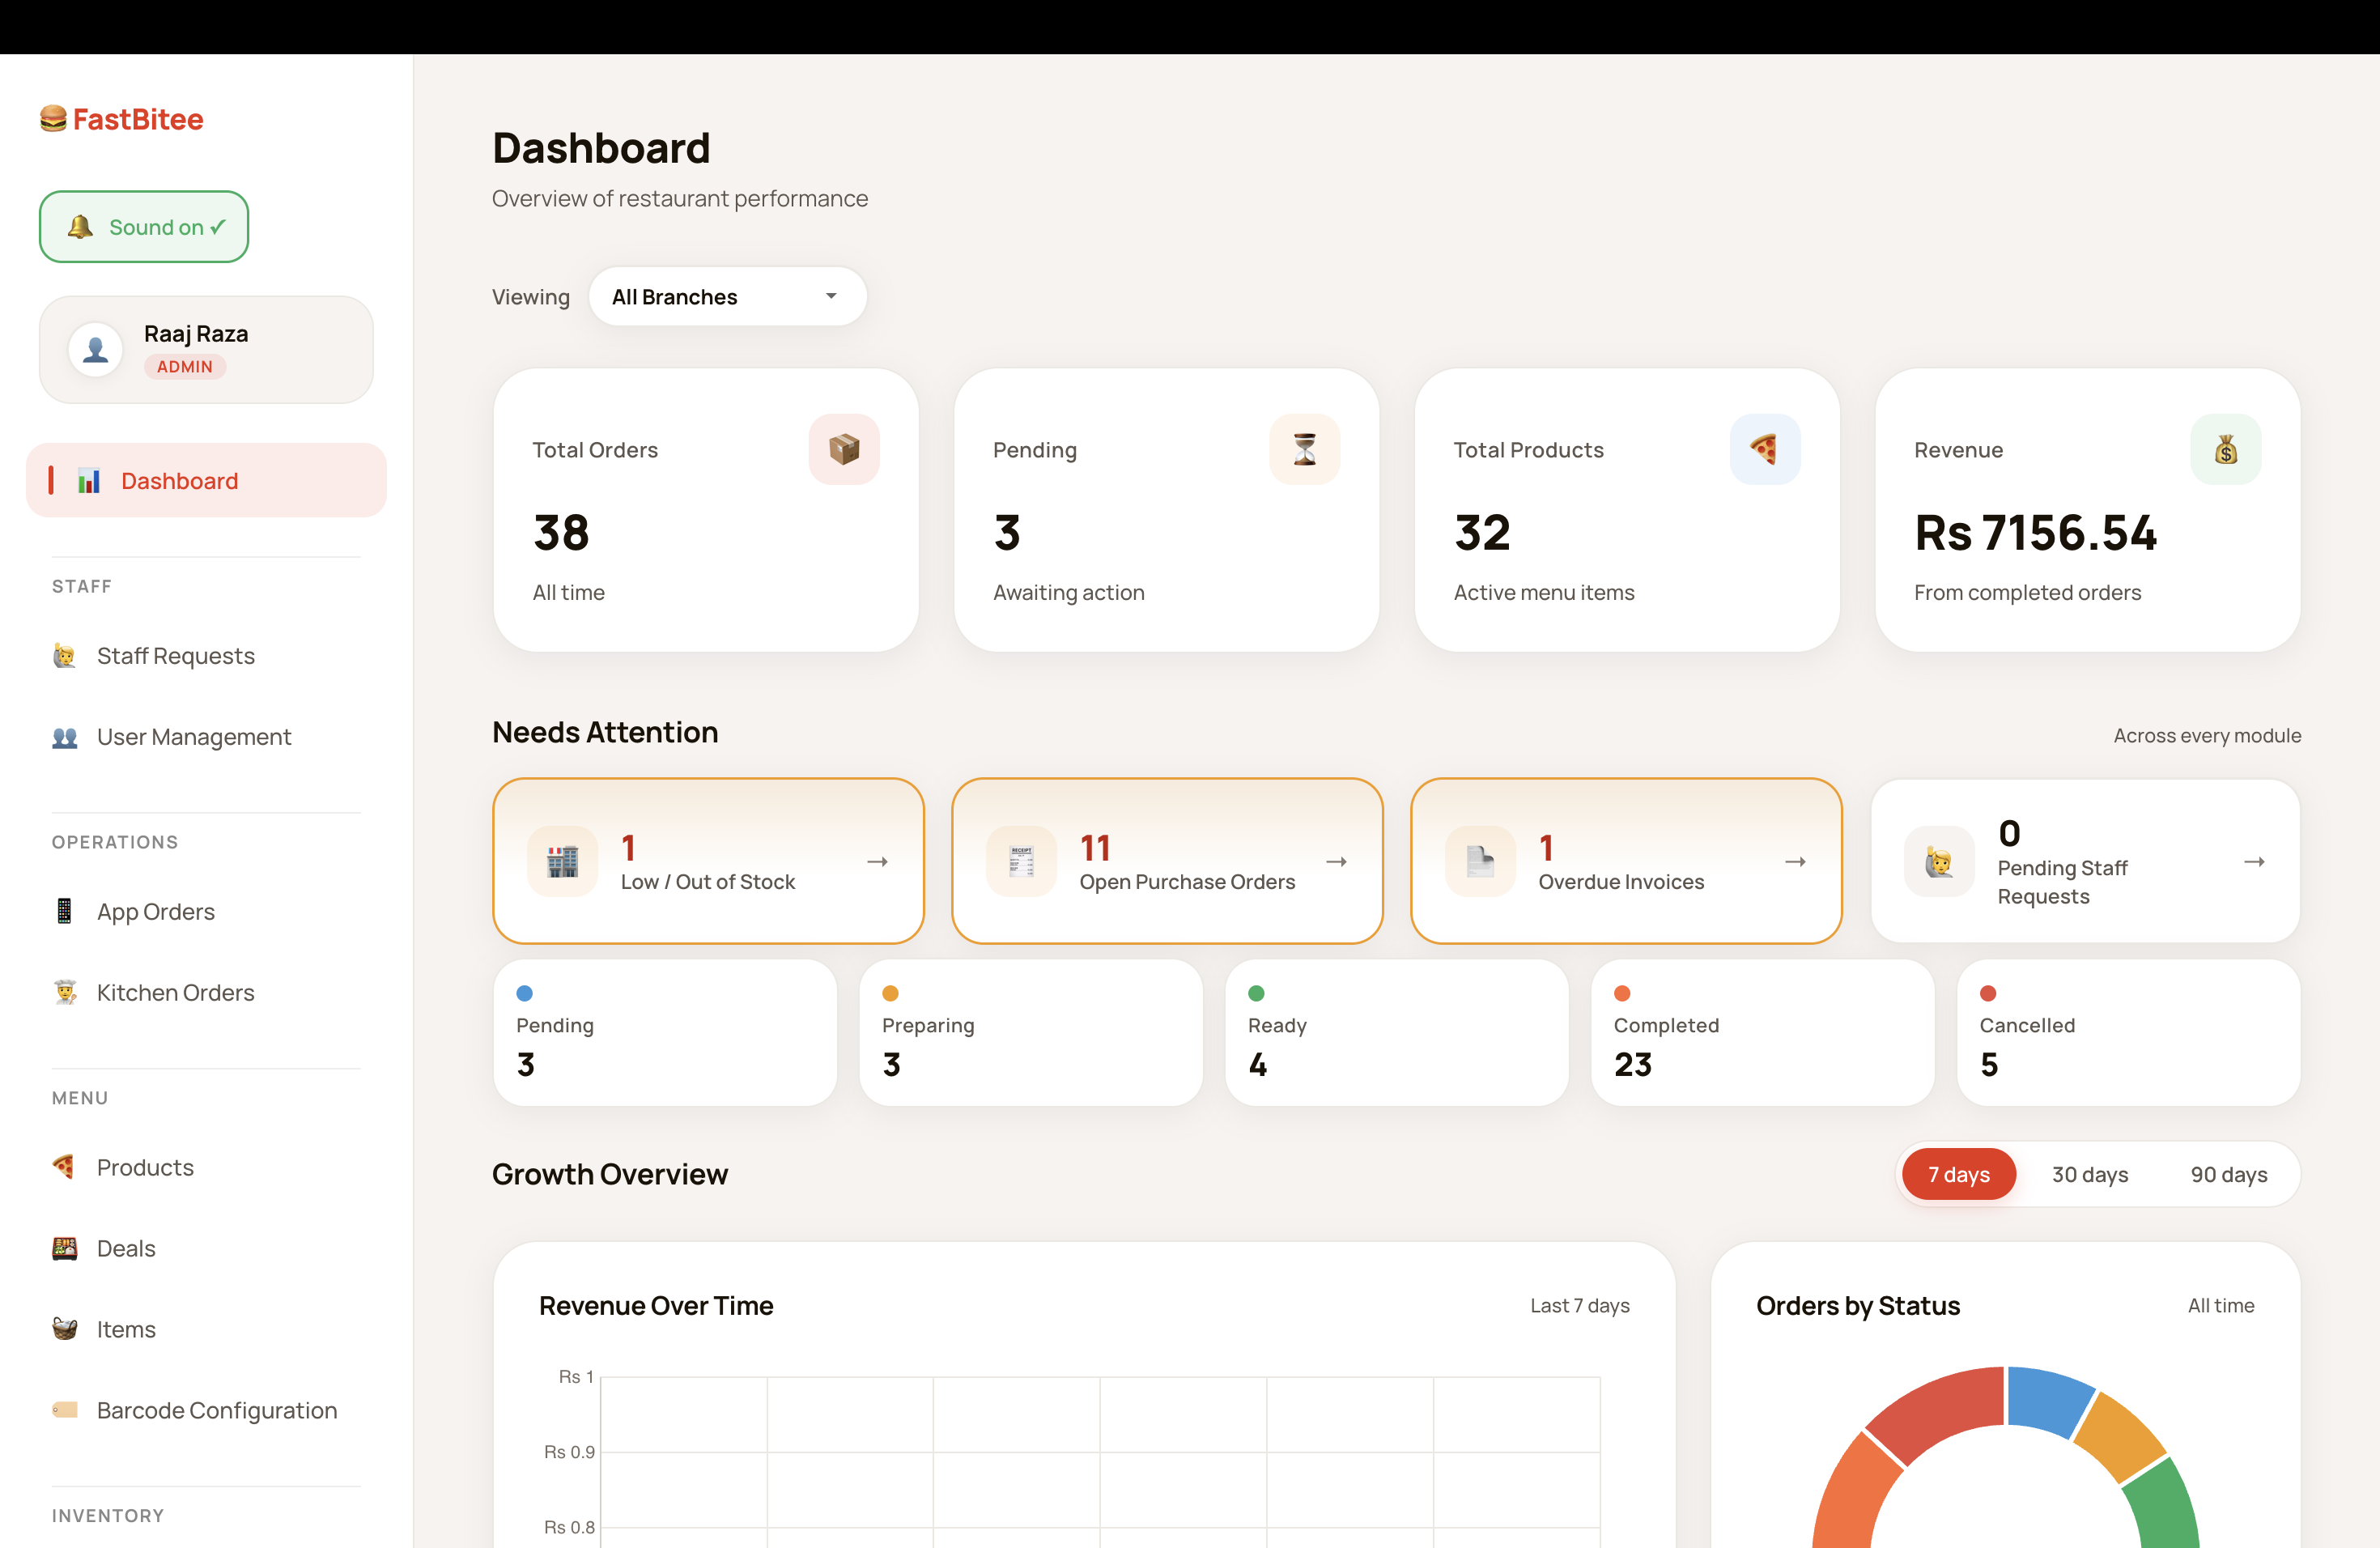Image resolution: width=2380 pixels, height=1548 pixels.
Task: Click the Cancelled orders status card
Action: click(2129, 1033)
